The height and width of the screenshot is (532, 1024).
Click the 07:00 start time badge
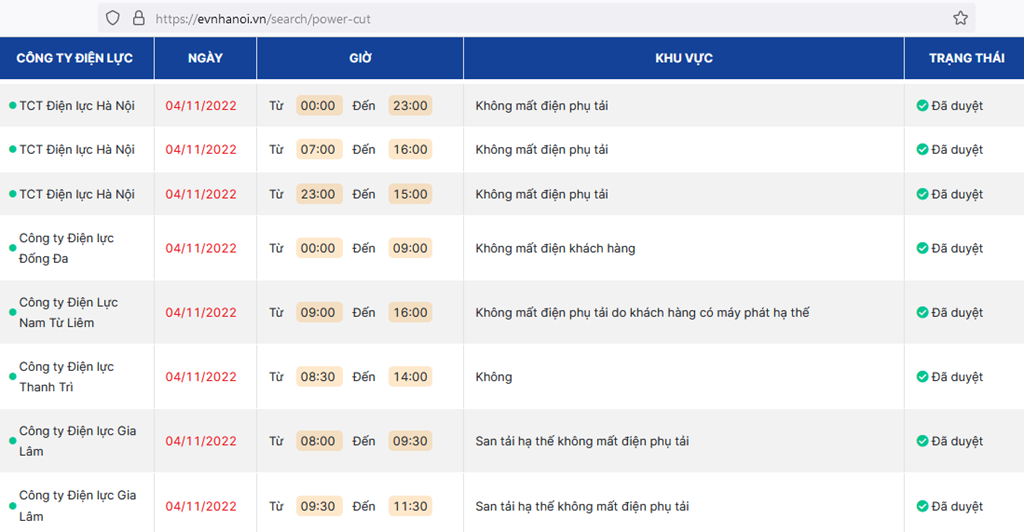[318, 149]
